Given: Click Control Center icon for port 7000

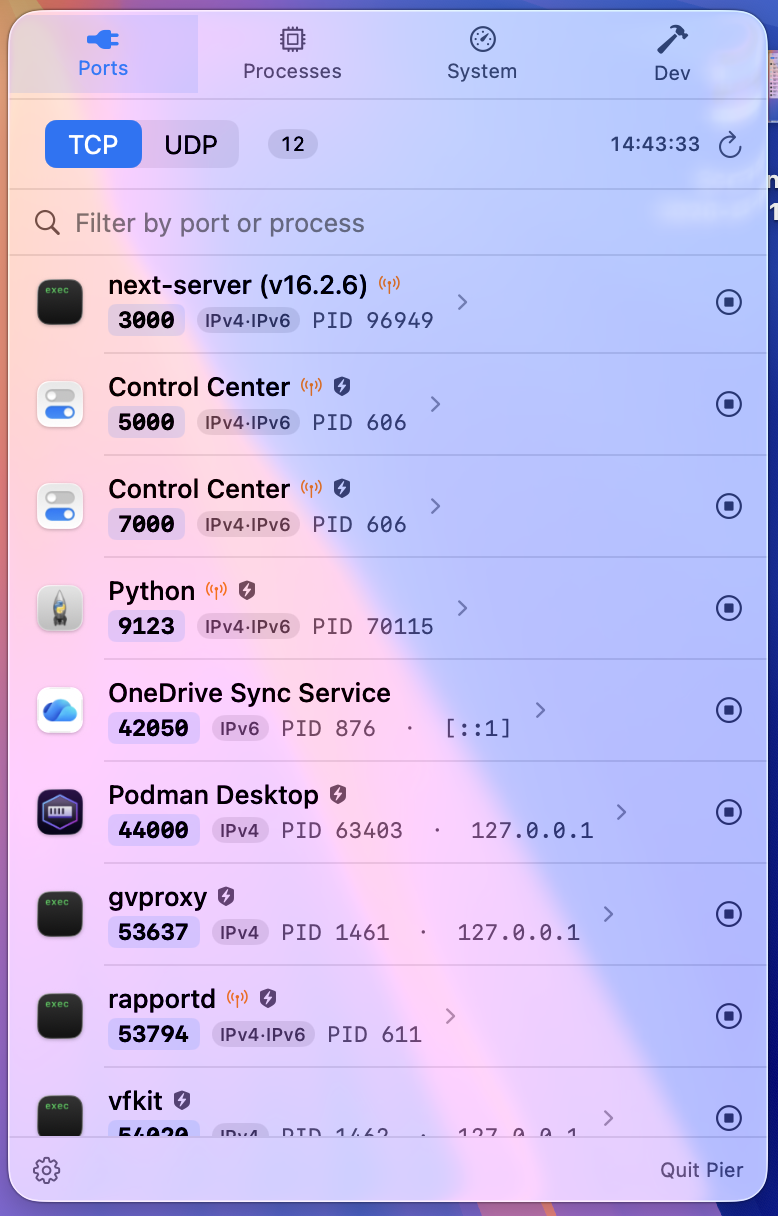Looking at the screenshot, I should (x=60, y=506).
